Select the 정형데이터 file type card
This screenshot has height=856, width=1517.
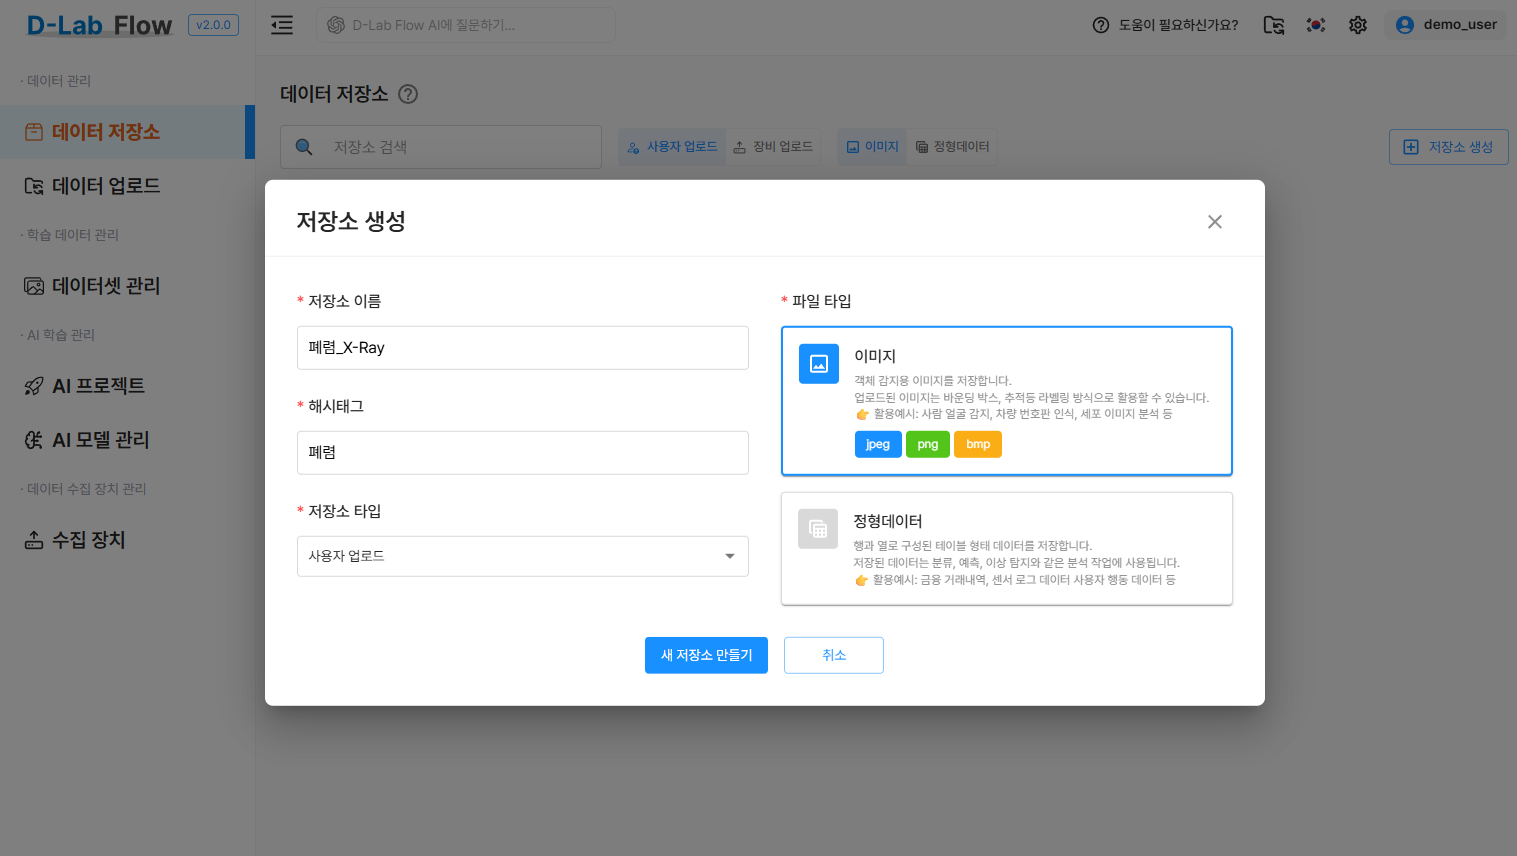point(1007,548)
